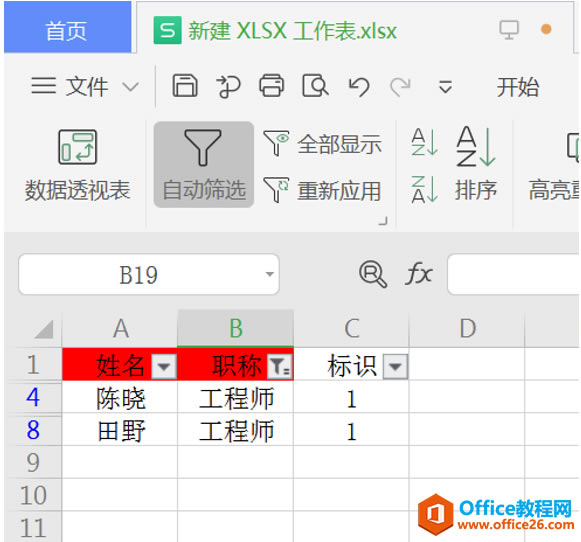Image resolution: width=581 pixels, height=542 pixels.
Task: Open filter dropdown on 姓名 column
Action: coord(164,366)
